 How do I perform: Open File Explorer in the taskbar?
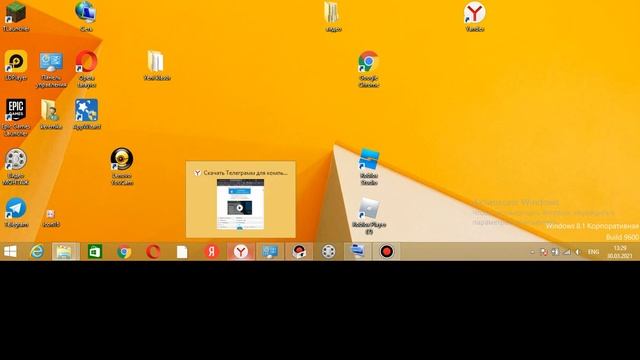click(x=65, y=251)
